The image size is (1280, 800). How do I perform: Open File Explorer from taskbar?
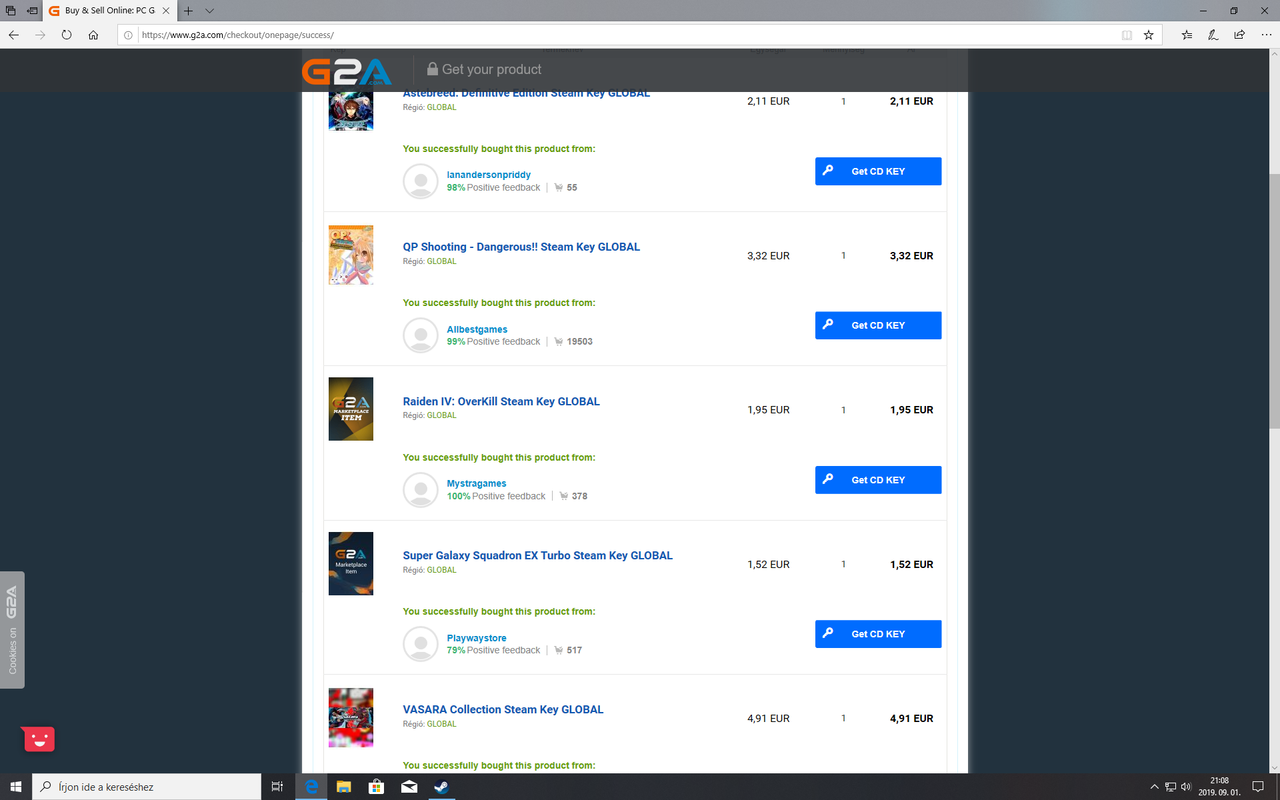click(x=344, y=787)
